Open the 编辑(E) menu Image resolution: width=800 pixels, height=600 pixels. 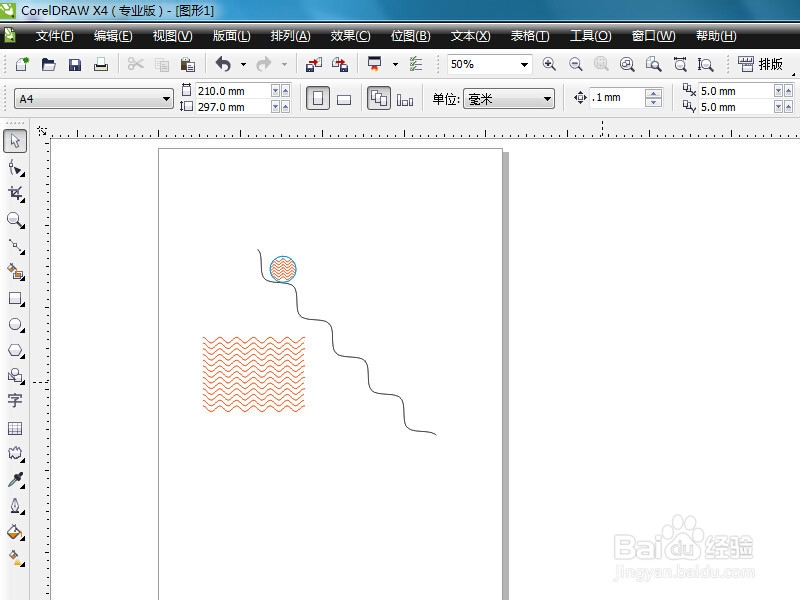click(x=113, y=36)
